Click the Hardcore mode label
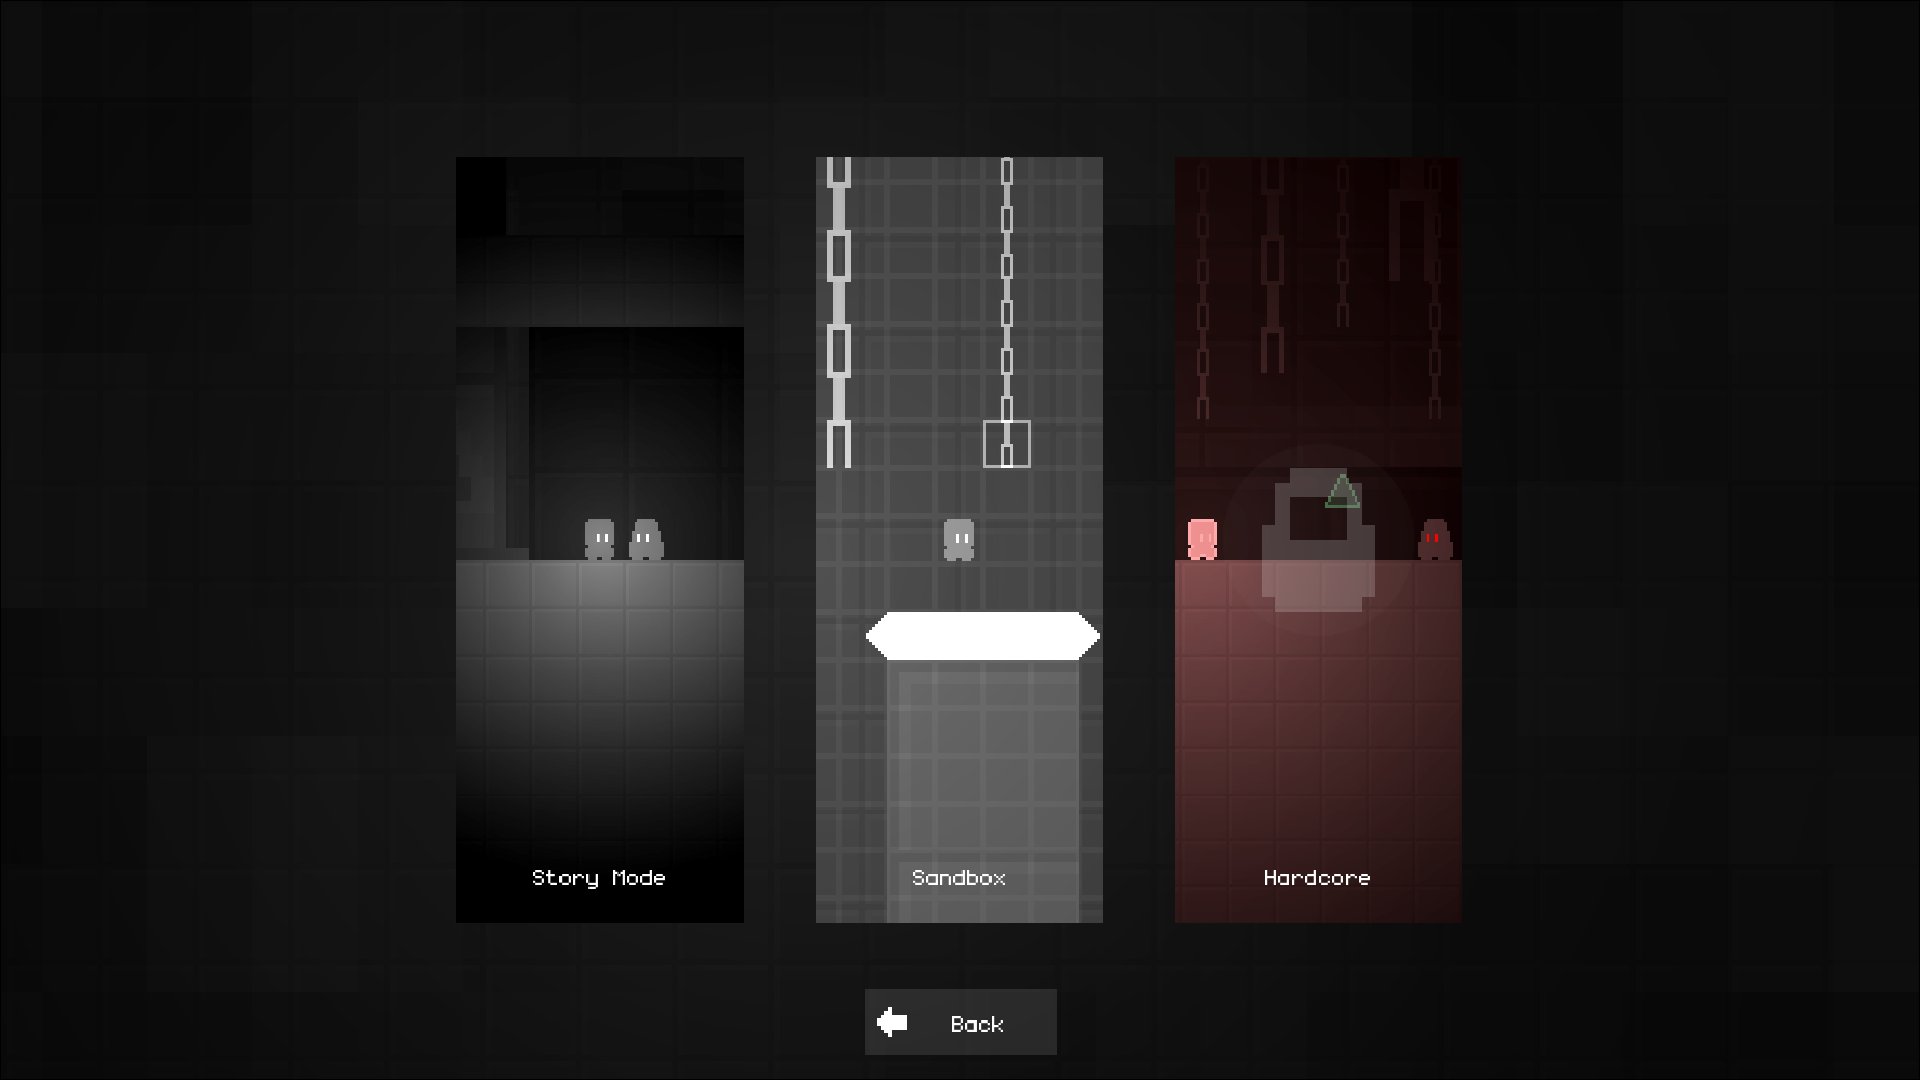 [1317, 878]
